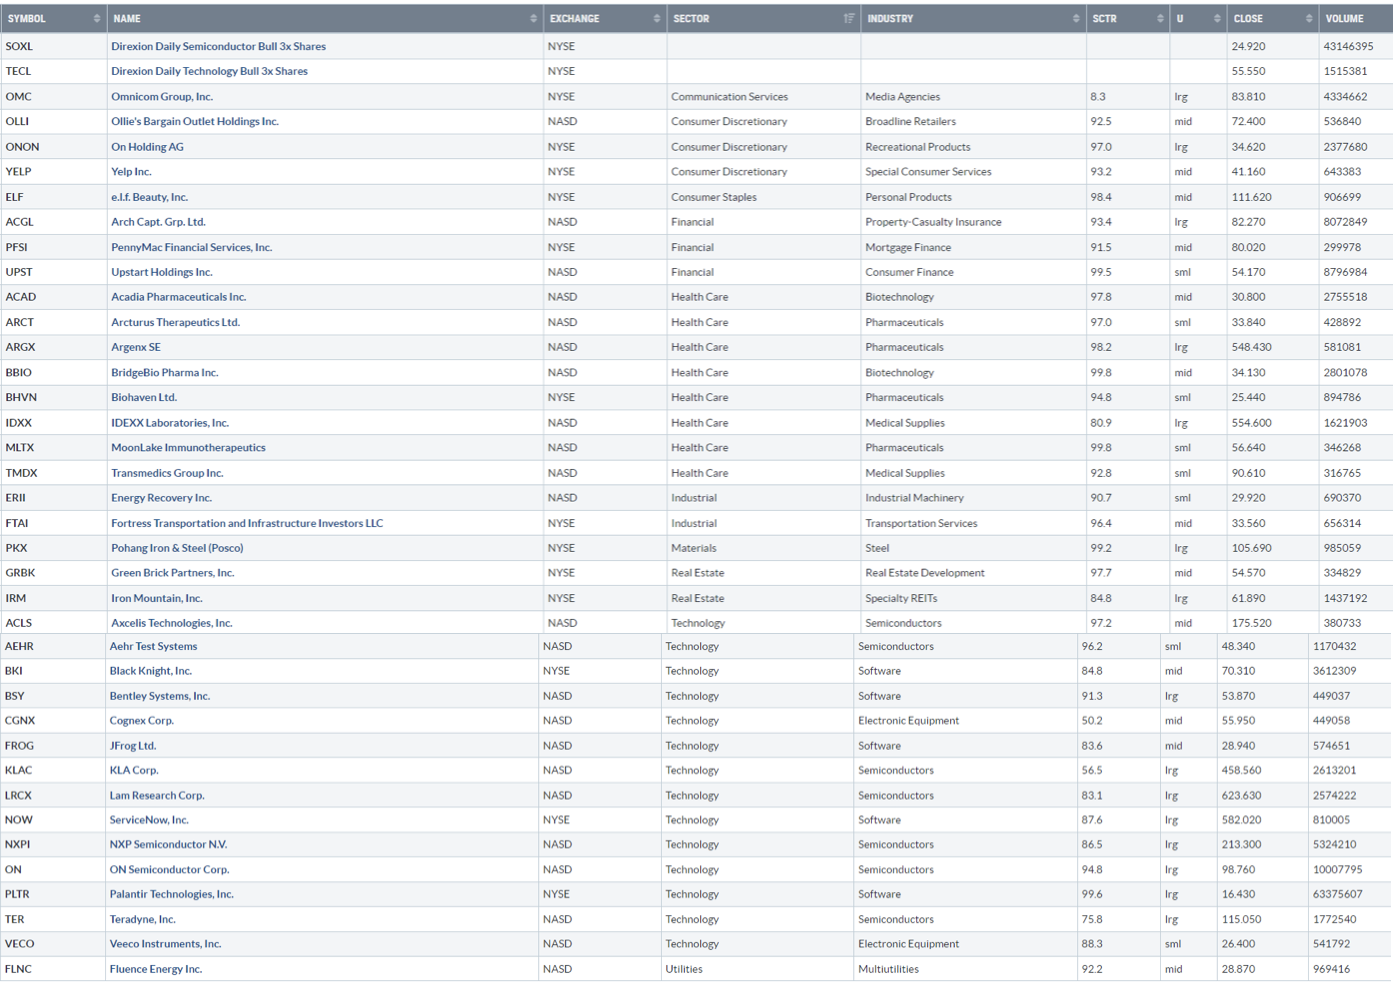
Task: Click the 548.430 close value
Action: click(1252, 347)
